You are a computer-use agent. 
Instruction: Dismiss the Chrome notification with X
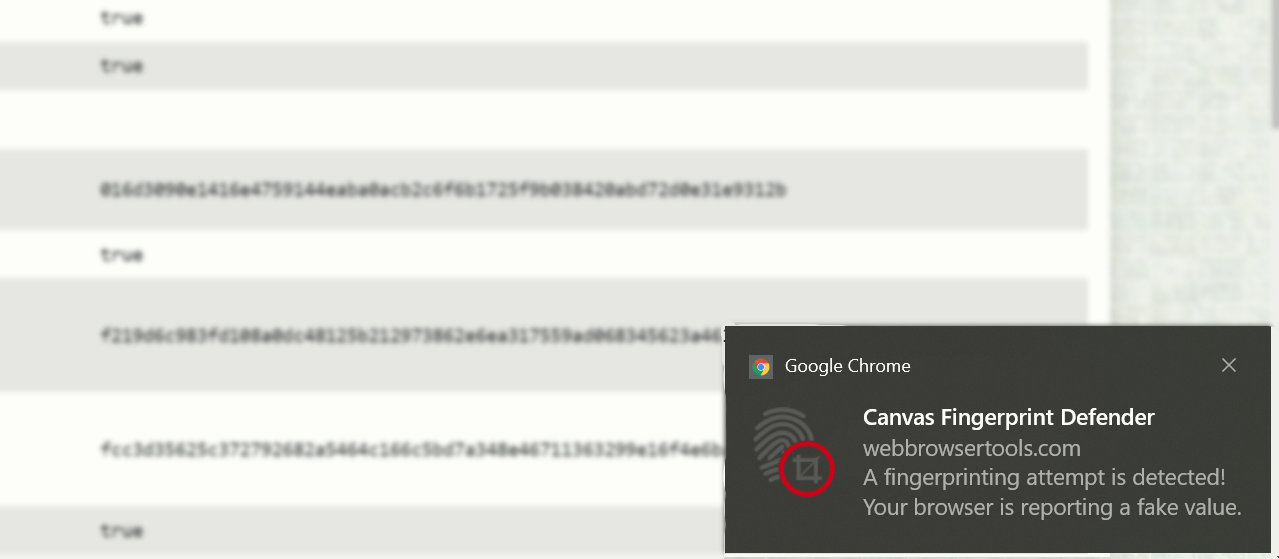(x=1229, y=365)
